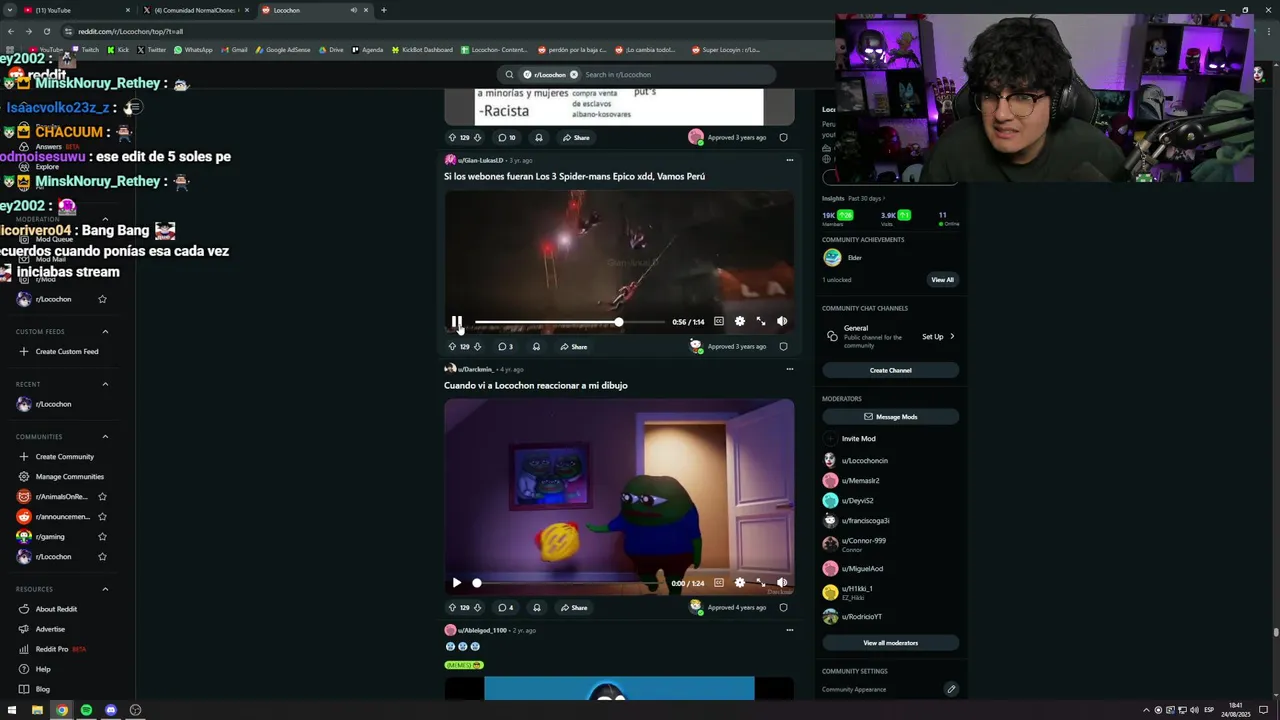
Task: Seek the Spider-mans video progress bar
Action: 570,322
